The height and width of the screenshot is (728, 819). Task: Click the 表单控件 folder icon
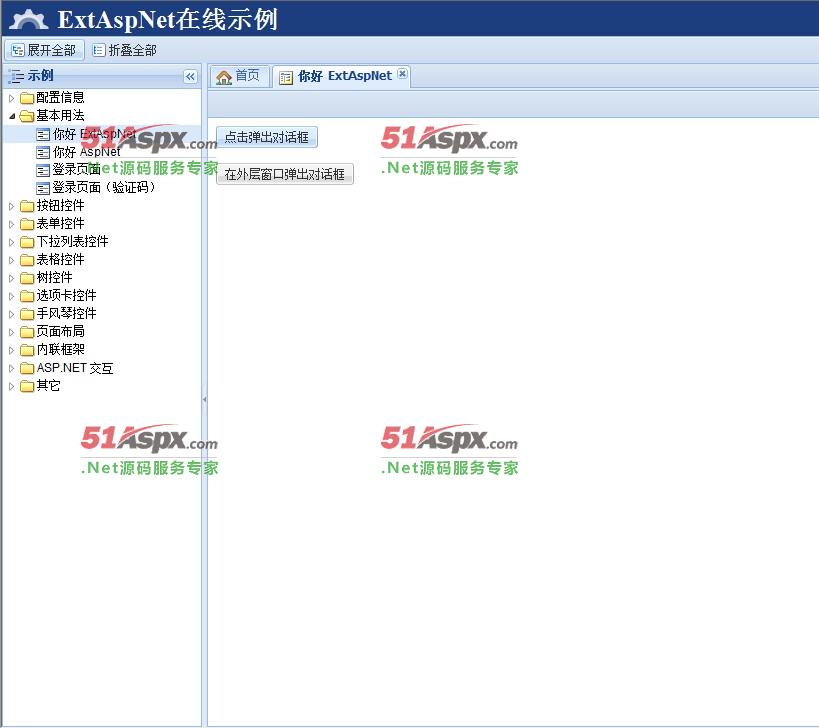27,225
